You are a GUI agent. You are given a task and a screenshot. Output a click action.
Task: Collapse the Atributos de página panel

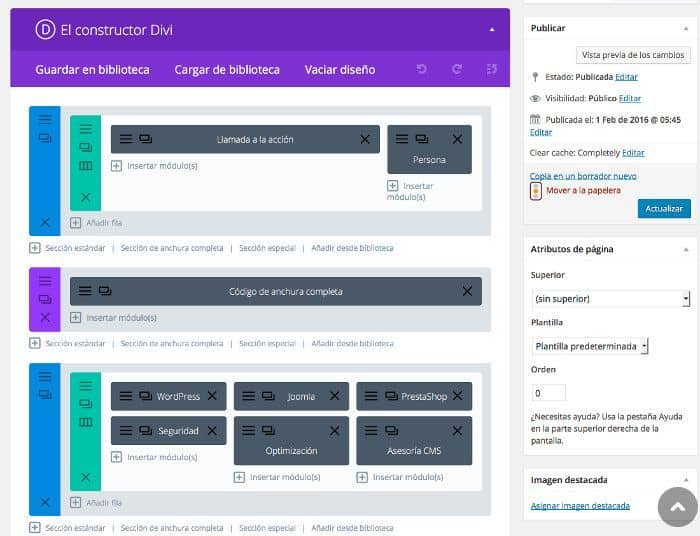click(x=686, y=249)
